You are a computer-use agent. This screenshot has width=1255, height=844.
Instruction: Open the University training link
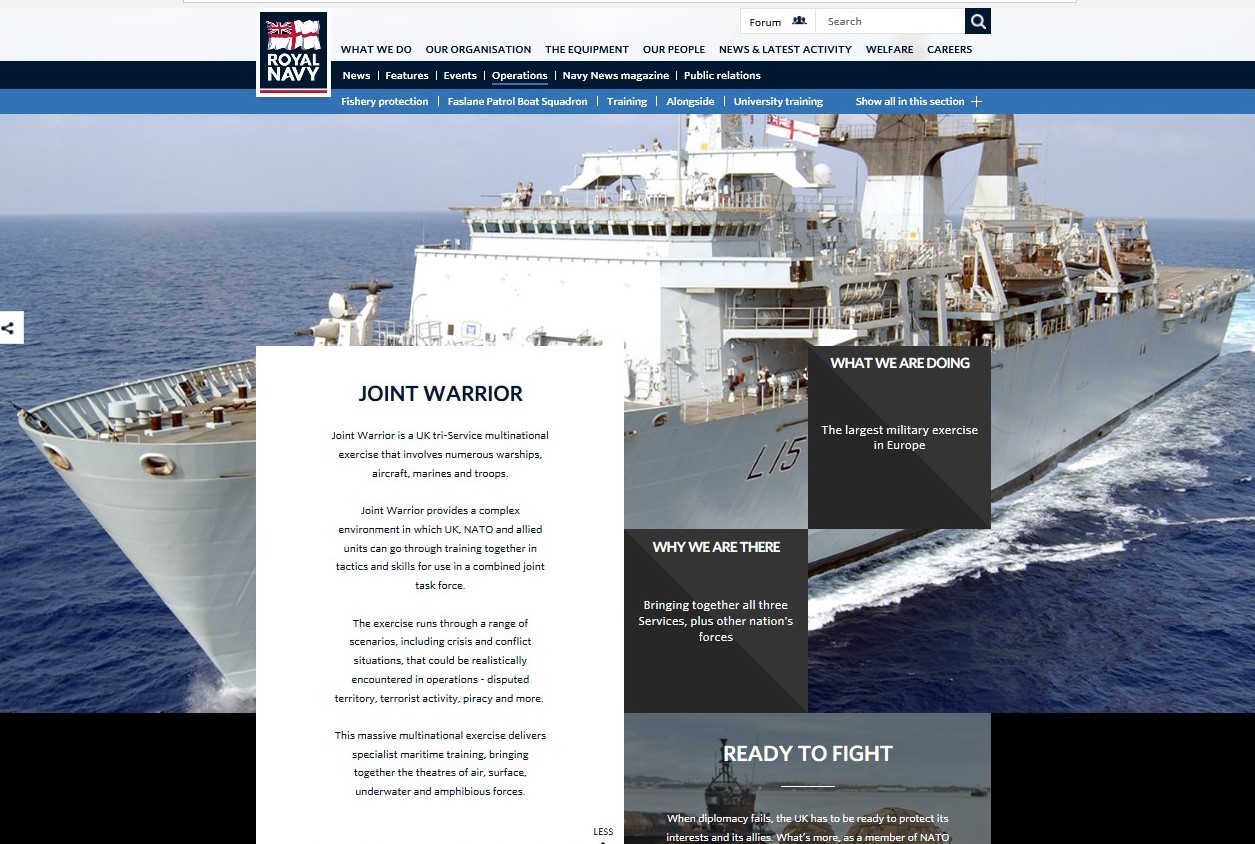778,101
